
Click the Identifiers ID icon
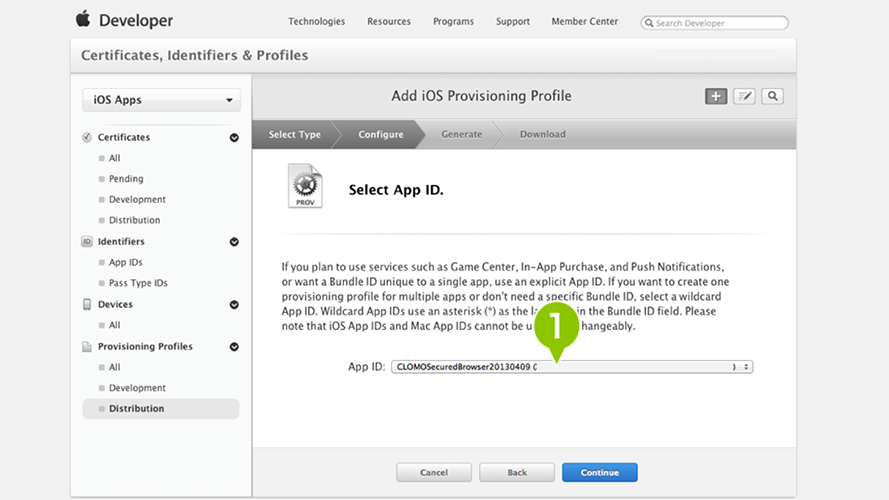point(87,241)
